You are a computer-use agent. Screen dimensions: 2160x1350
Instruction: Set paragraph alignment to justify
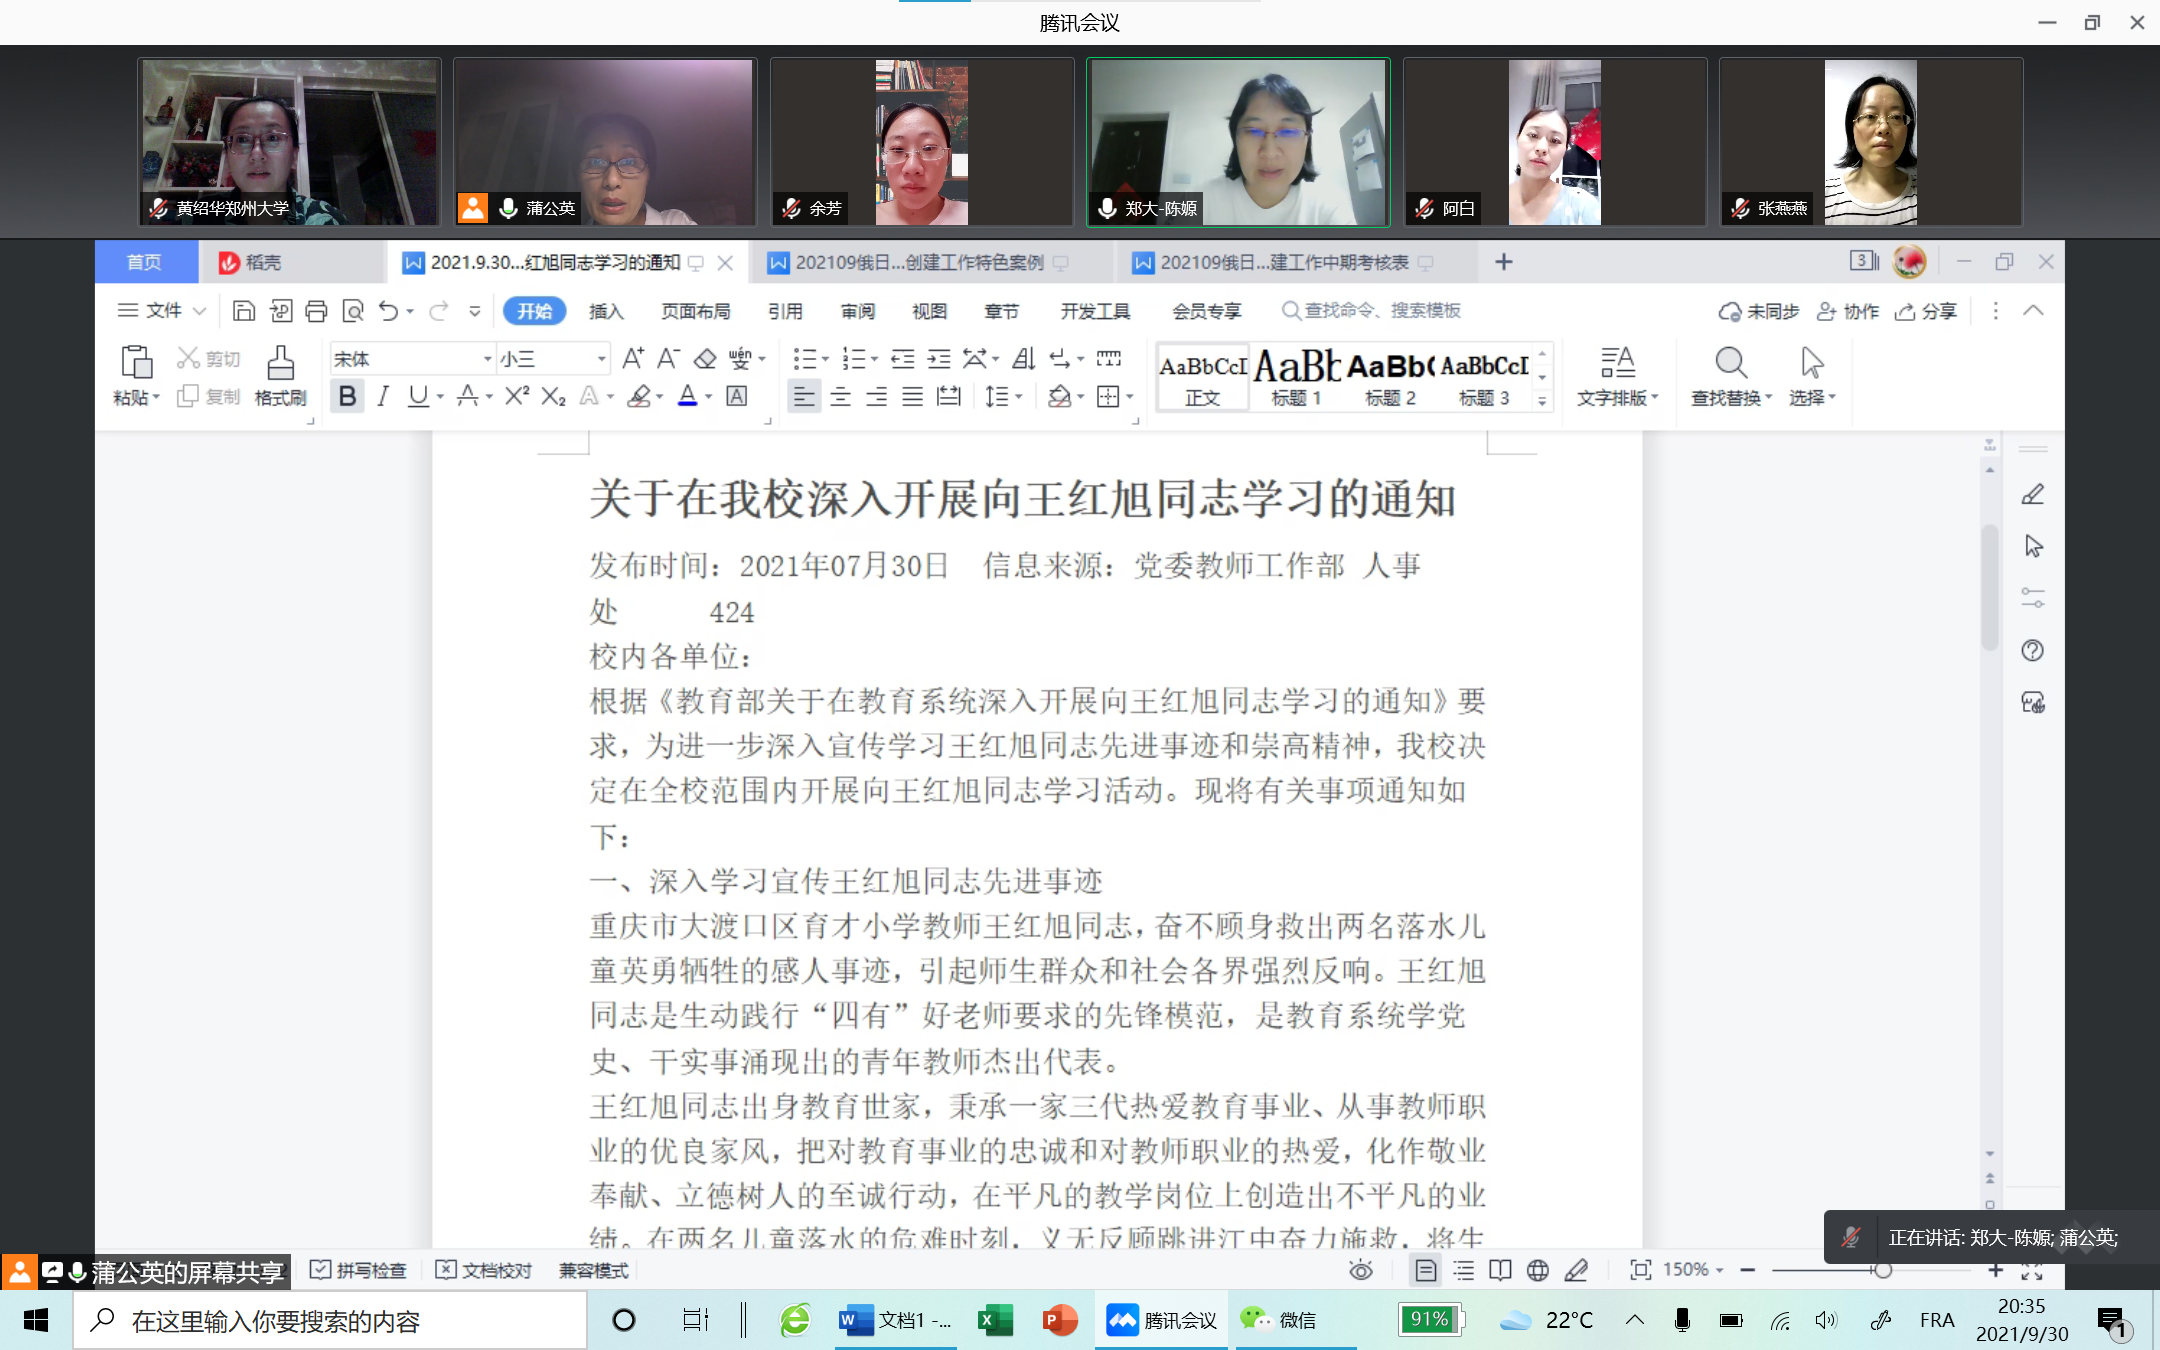pos(913,397)
